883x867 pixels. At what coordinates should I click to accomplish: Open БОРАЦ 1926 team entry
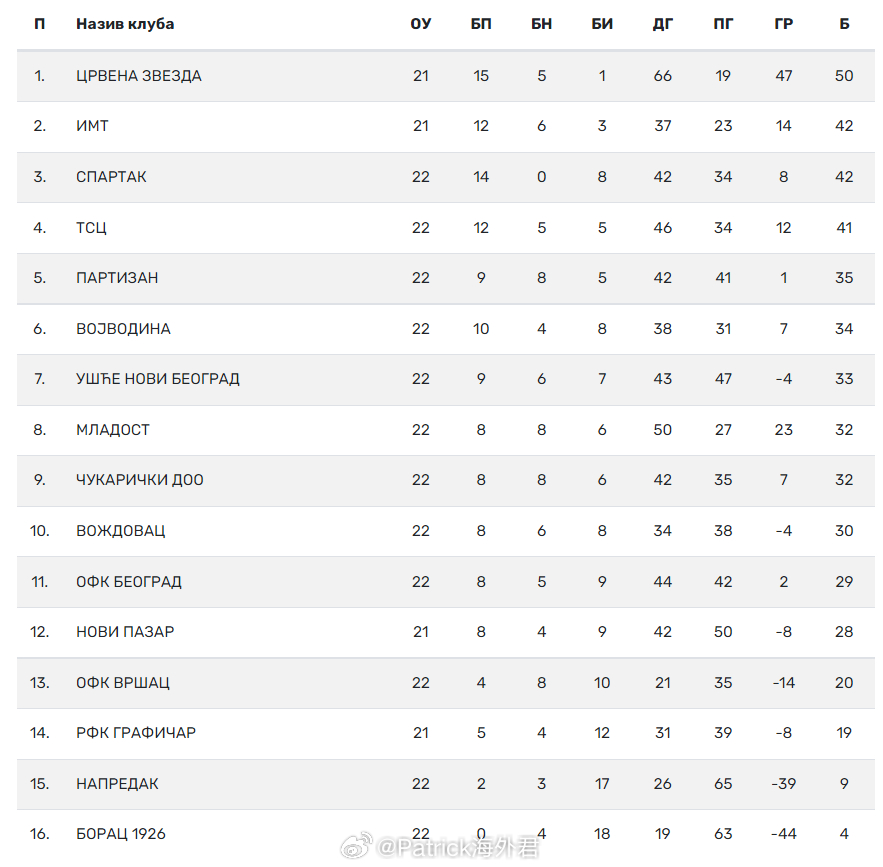click(121, 834)
